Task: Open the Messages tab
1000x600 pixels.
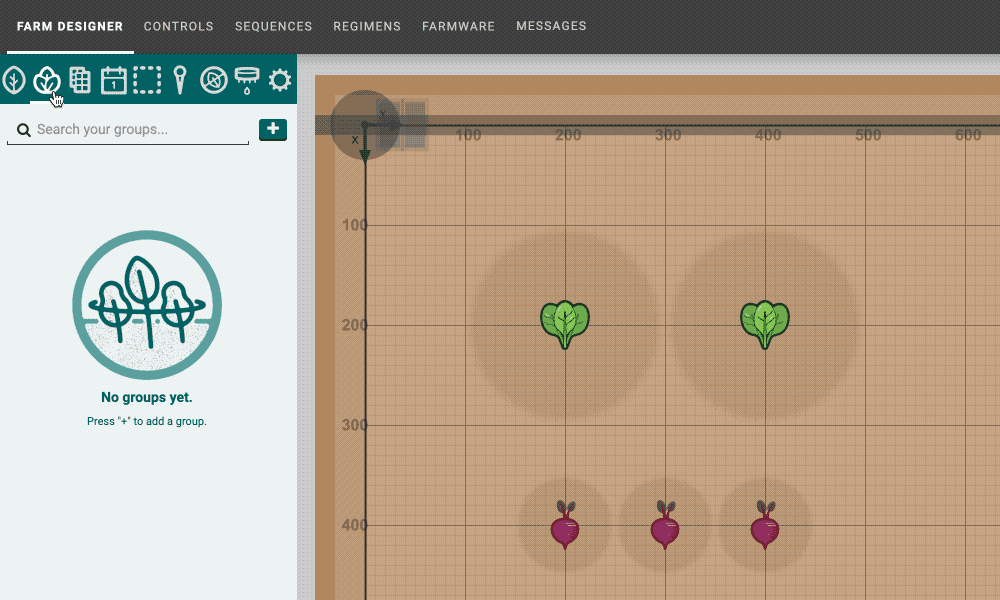Action: pyautogui.click(x=551, y=26)
